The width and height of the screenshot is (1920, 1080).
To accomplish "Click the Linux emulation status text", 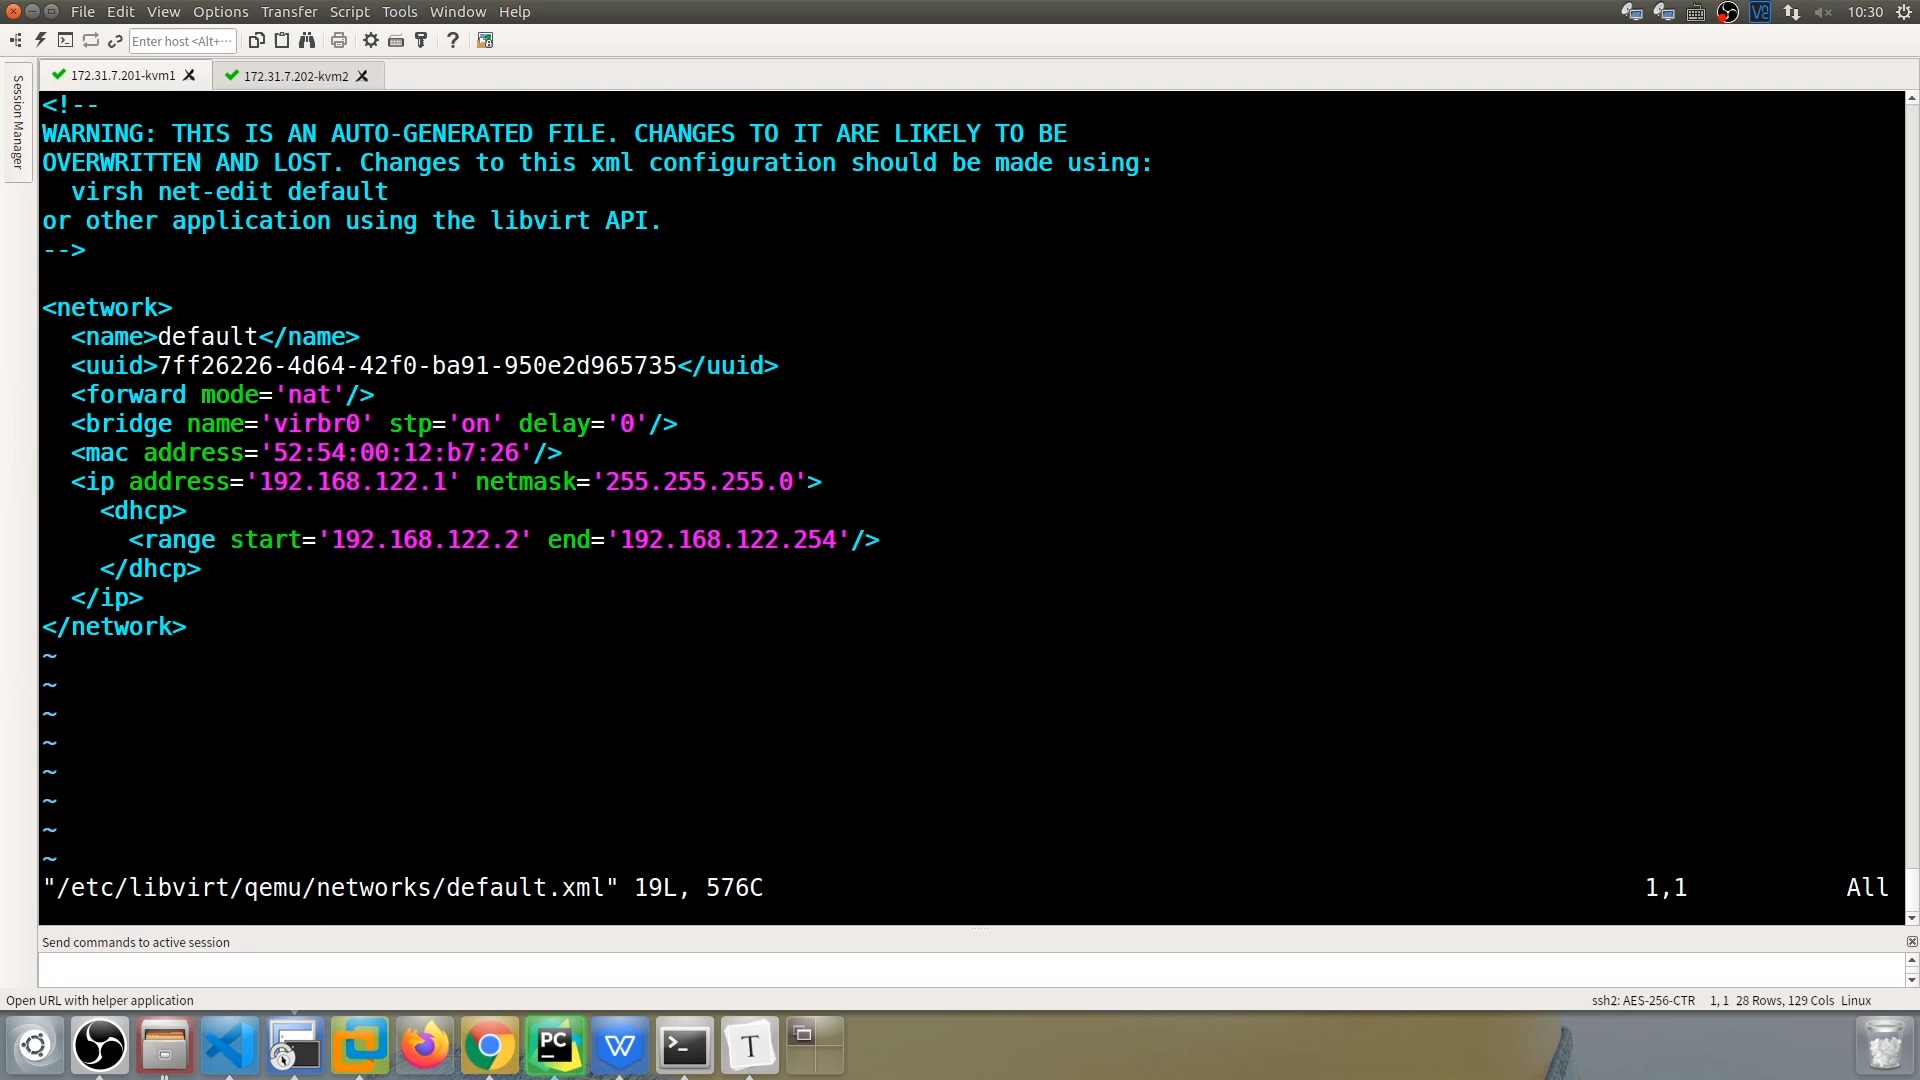I will (x=1856, y=1000).
